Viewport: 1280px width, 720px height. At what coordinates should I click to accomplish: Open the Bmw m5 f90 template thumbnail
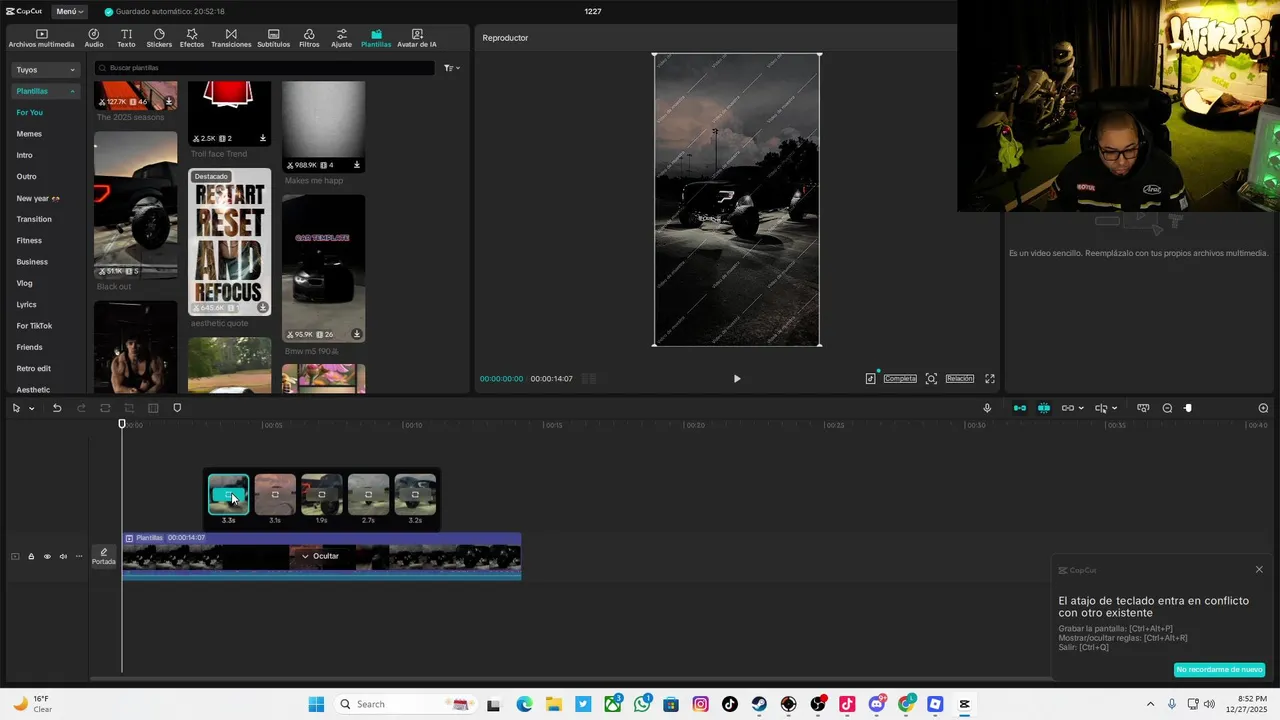point(323,268)
